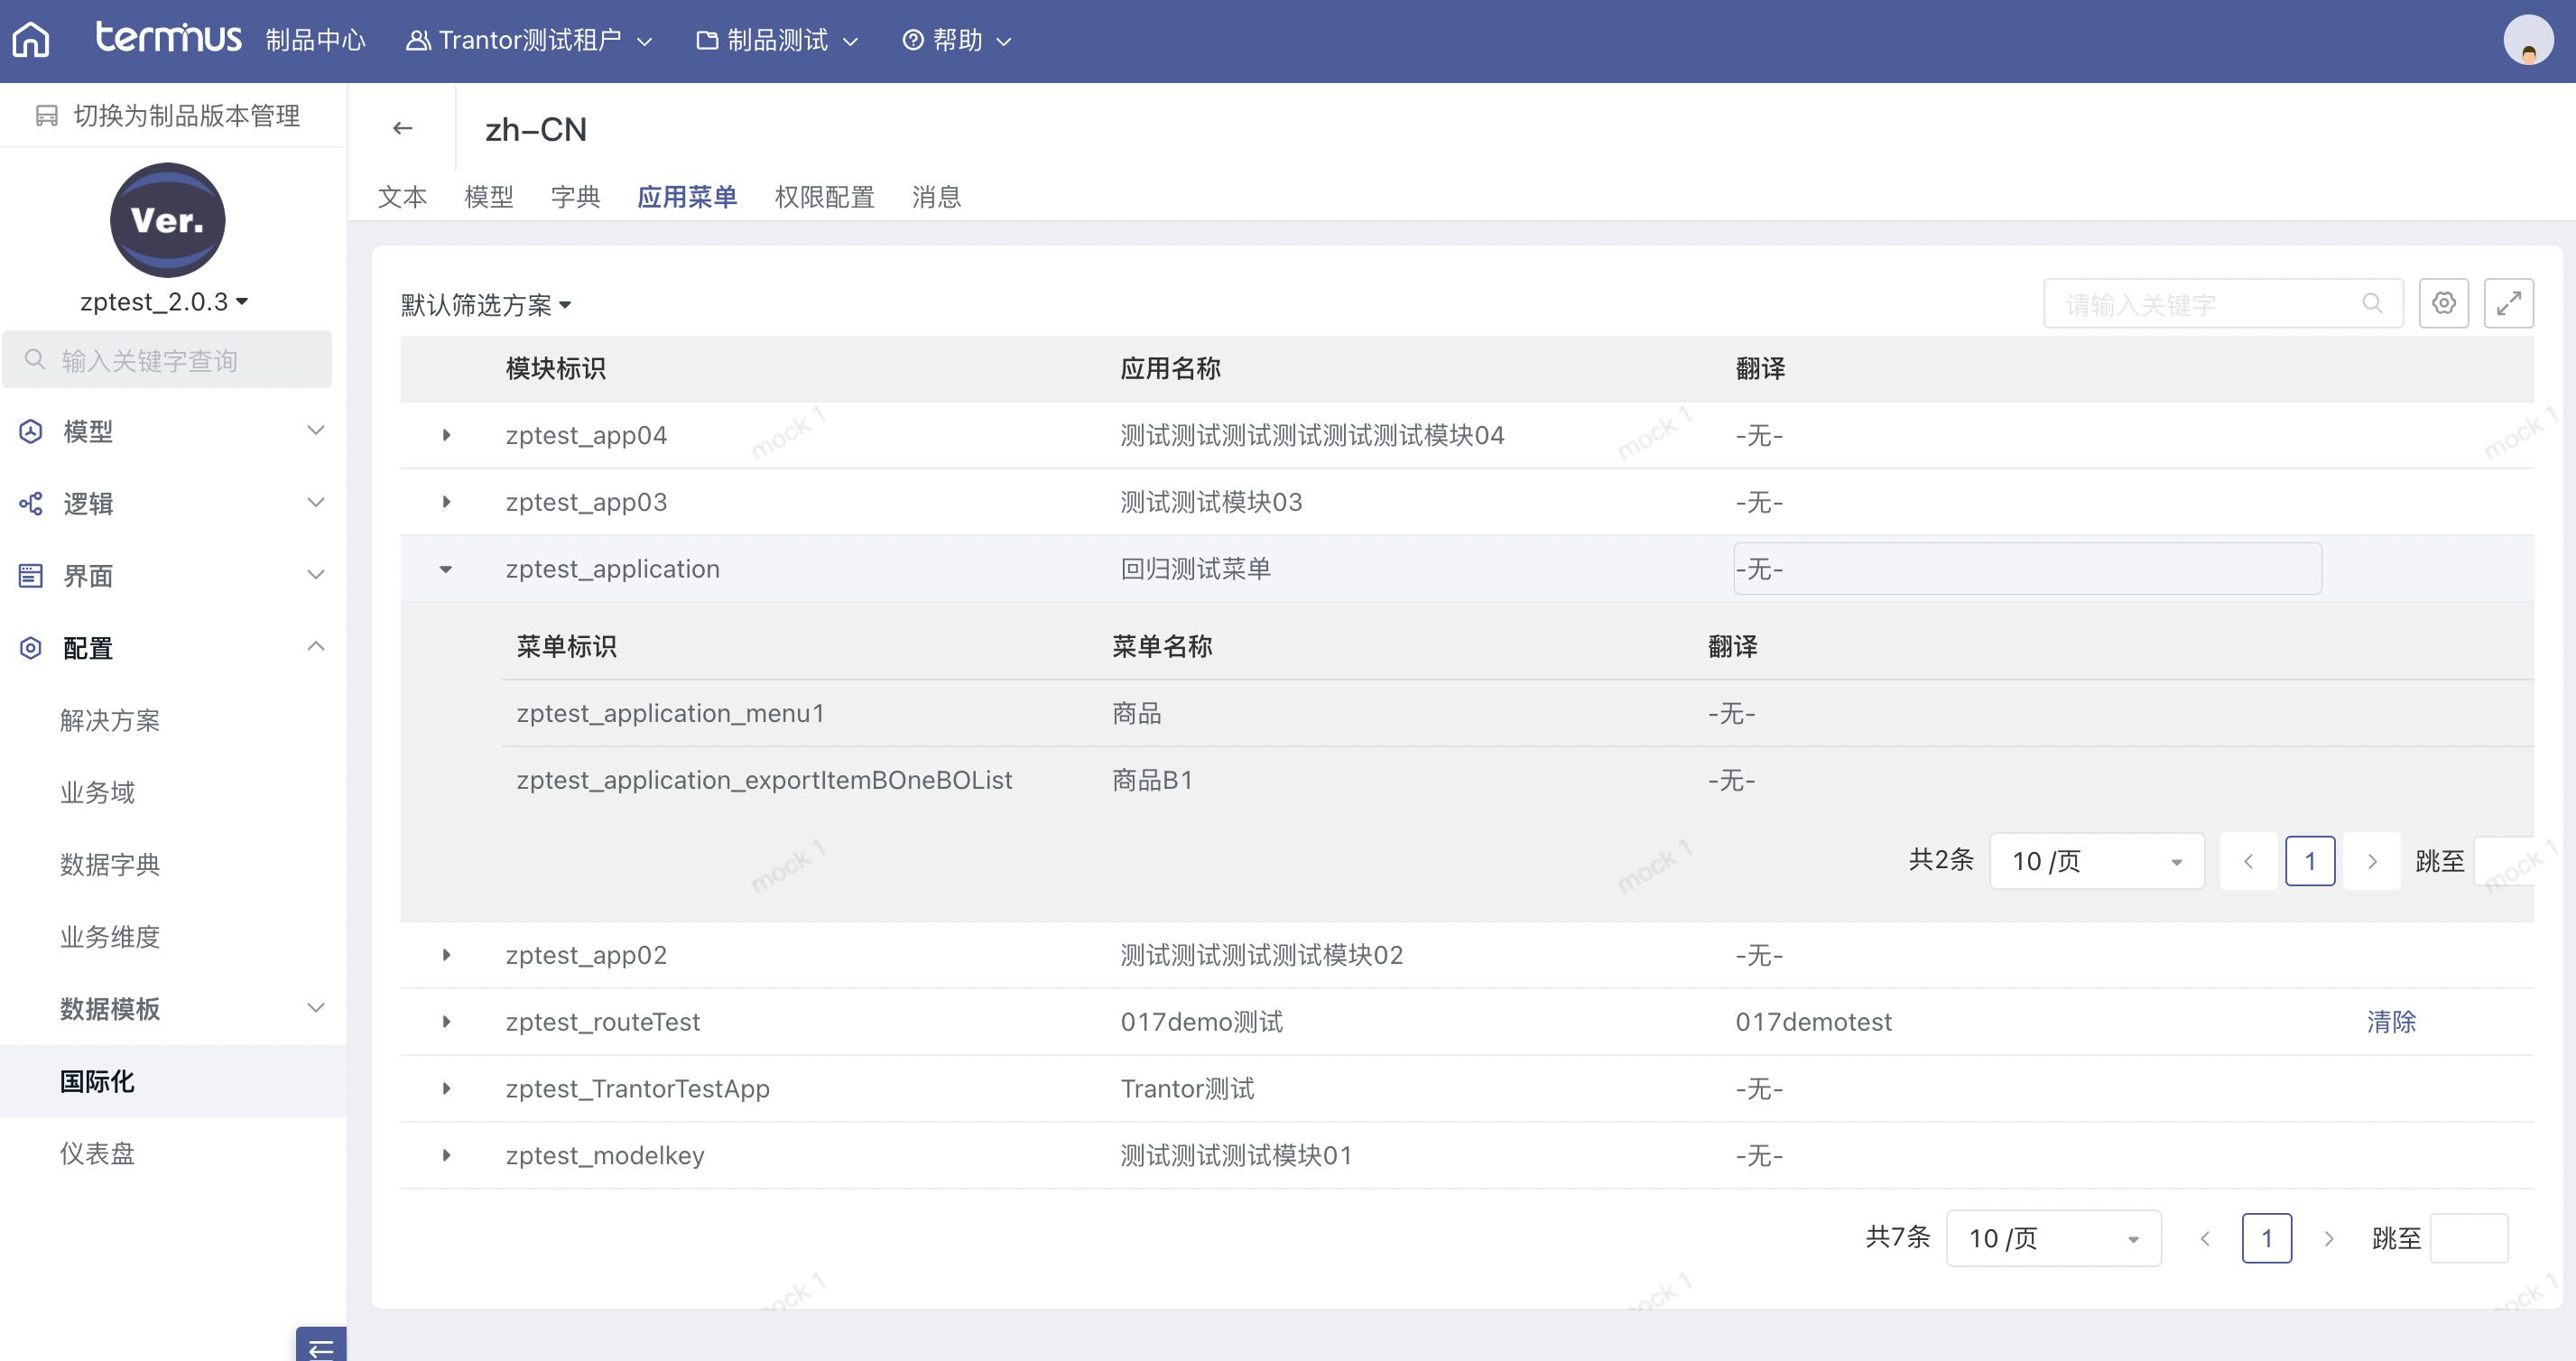The image size is (2576, 1361).
Task: Expand zptest_routeTest row
Action: (x=446, y=1022)
